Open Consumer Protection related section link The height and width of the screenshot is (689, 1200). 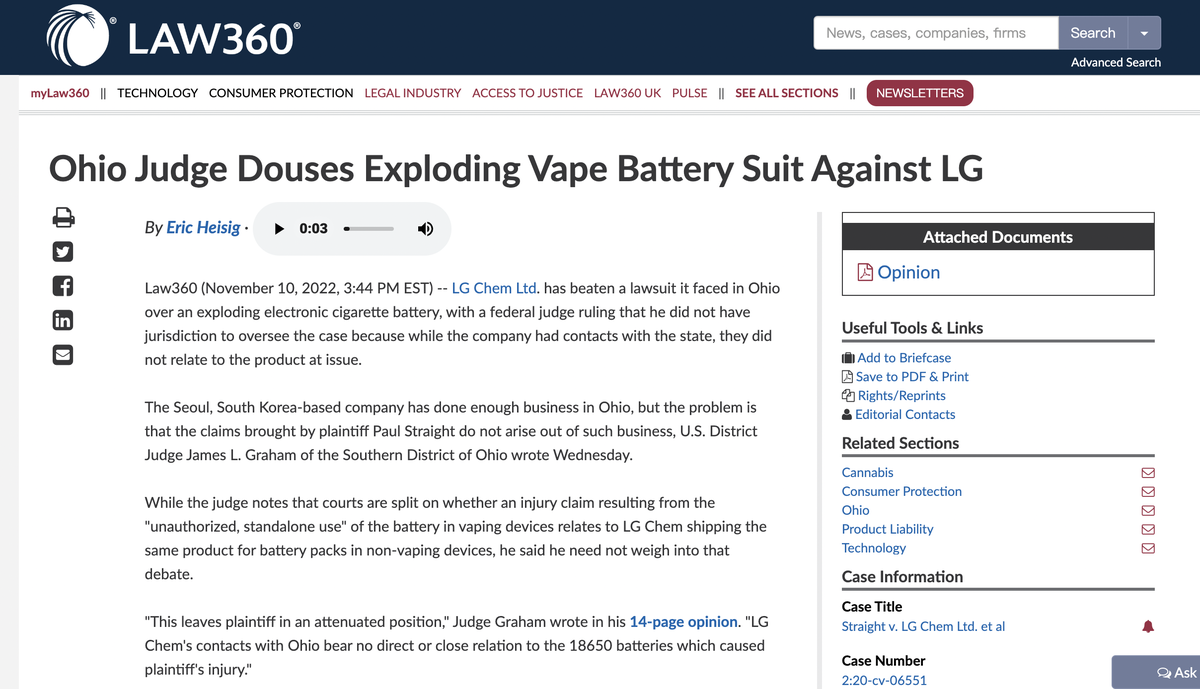pyautogui.click(x=902, y=491)
